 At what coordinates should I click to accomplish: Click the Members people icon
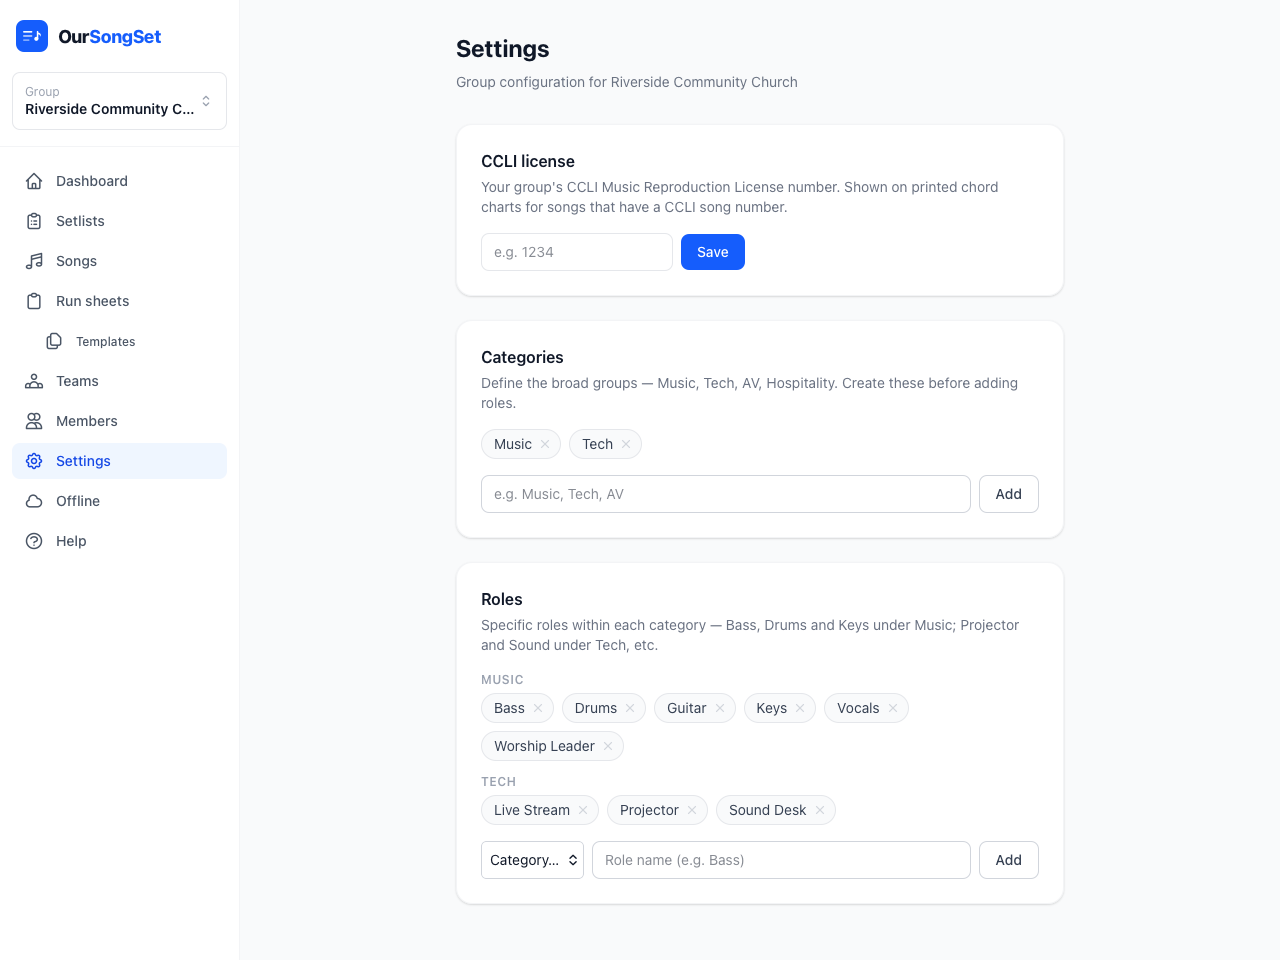coord(34,421)
